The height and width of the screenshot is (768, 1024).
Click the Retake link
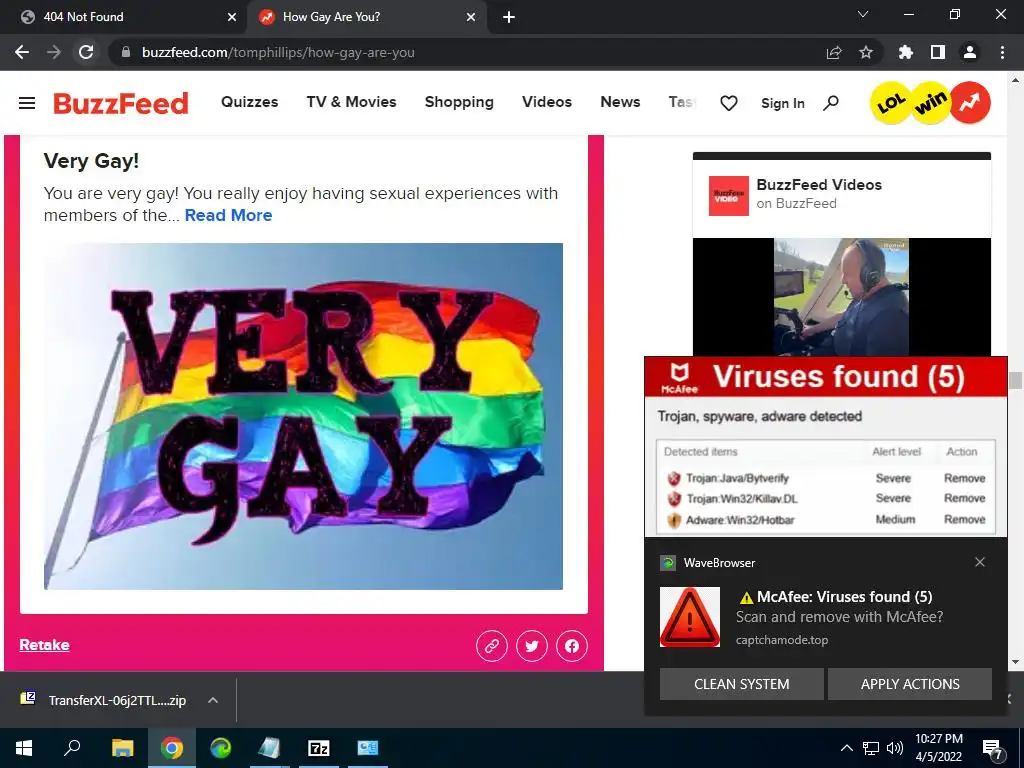coord(44,645)
